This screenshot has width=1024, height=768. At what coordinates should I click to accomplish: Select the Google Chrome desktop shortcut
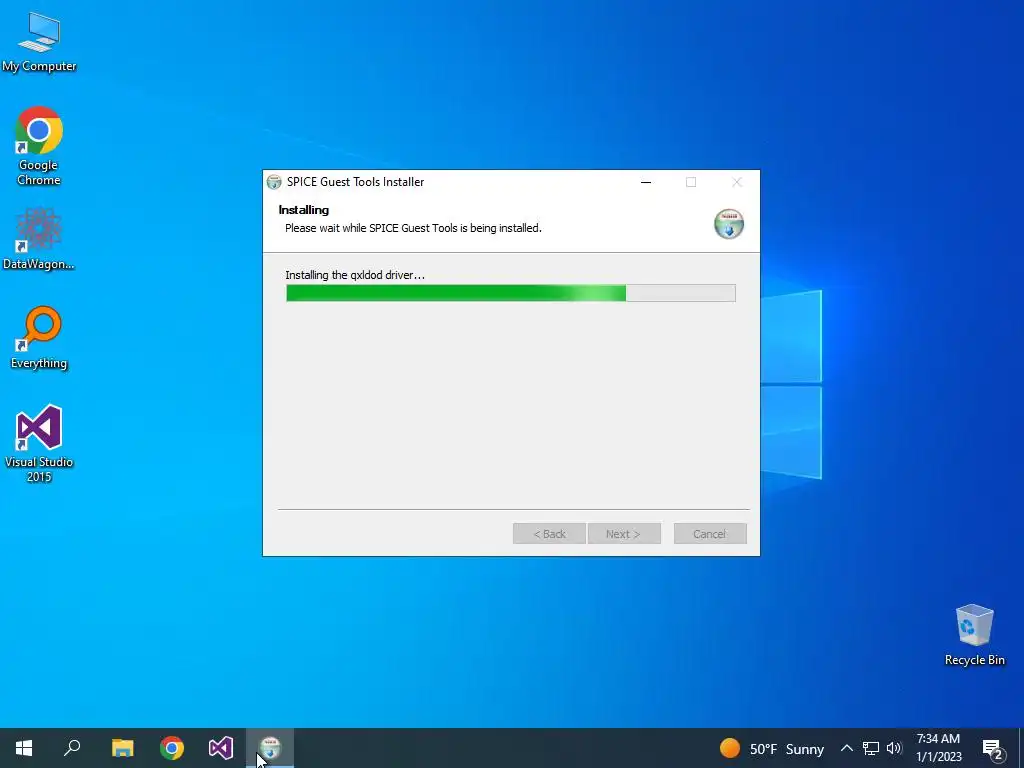[39, 146]
